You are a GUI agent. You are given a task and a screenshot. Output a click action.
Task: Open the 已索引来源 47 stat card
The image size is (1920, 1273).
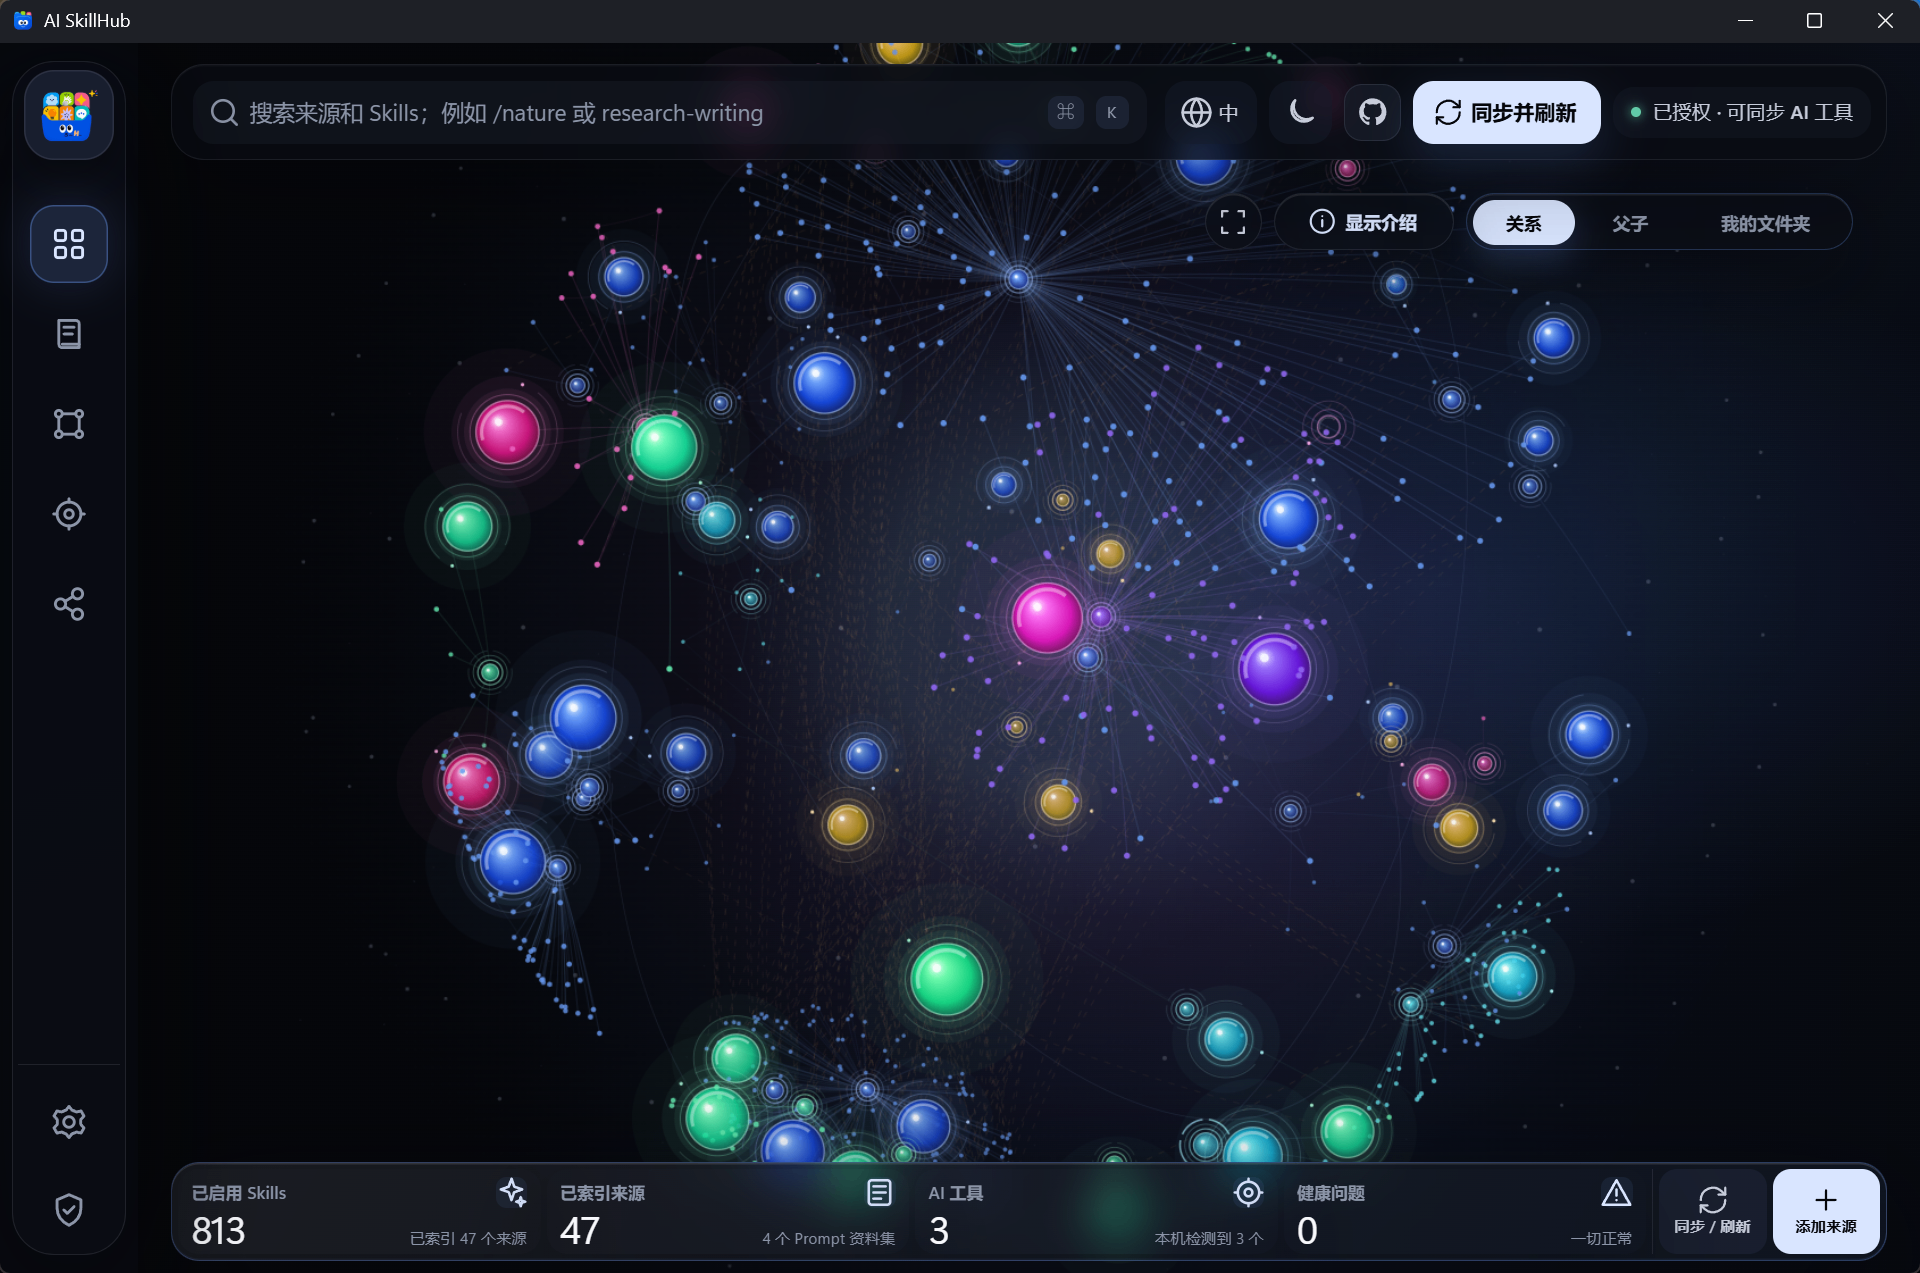727,1212
